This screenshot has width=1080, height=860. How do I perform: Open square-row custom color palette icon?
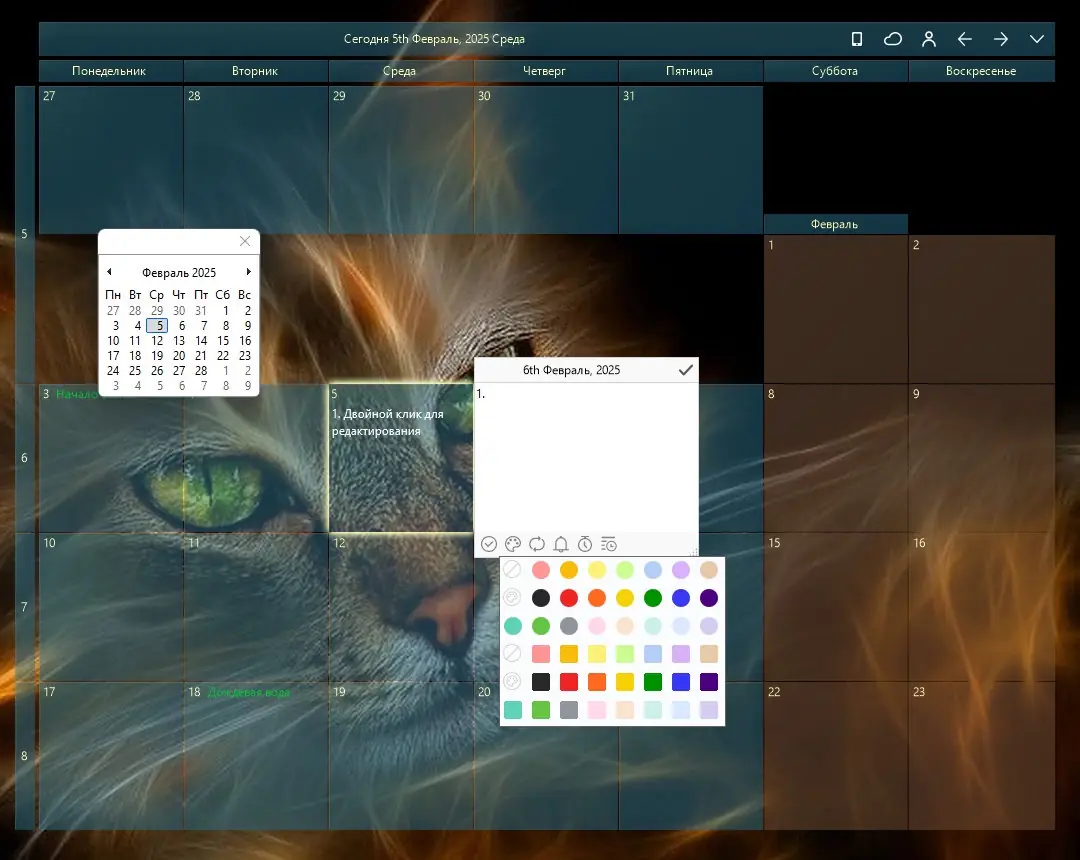[x=512, y=682]
